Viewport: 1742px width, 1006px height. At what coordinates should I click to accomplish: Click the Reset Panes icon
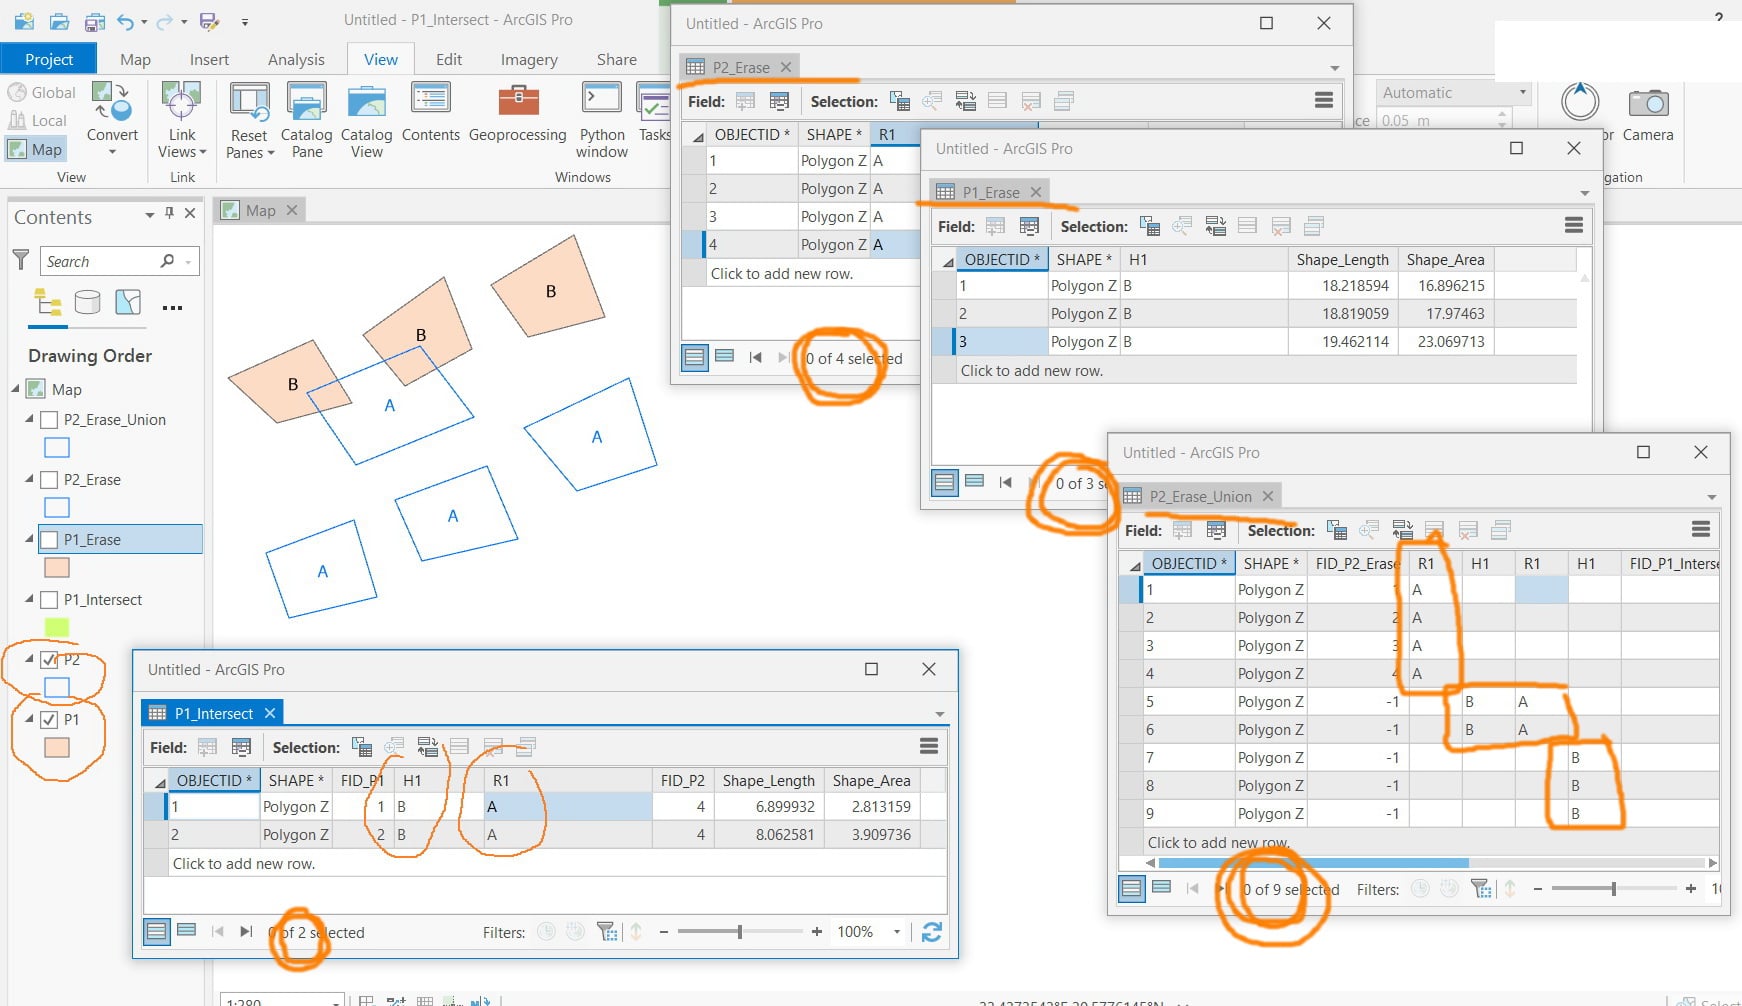point(249,102)
